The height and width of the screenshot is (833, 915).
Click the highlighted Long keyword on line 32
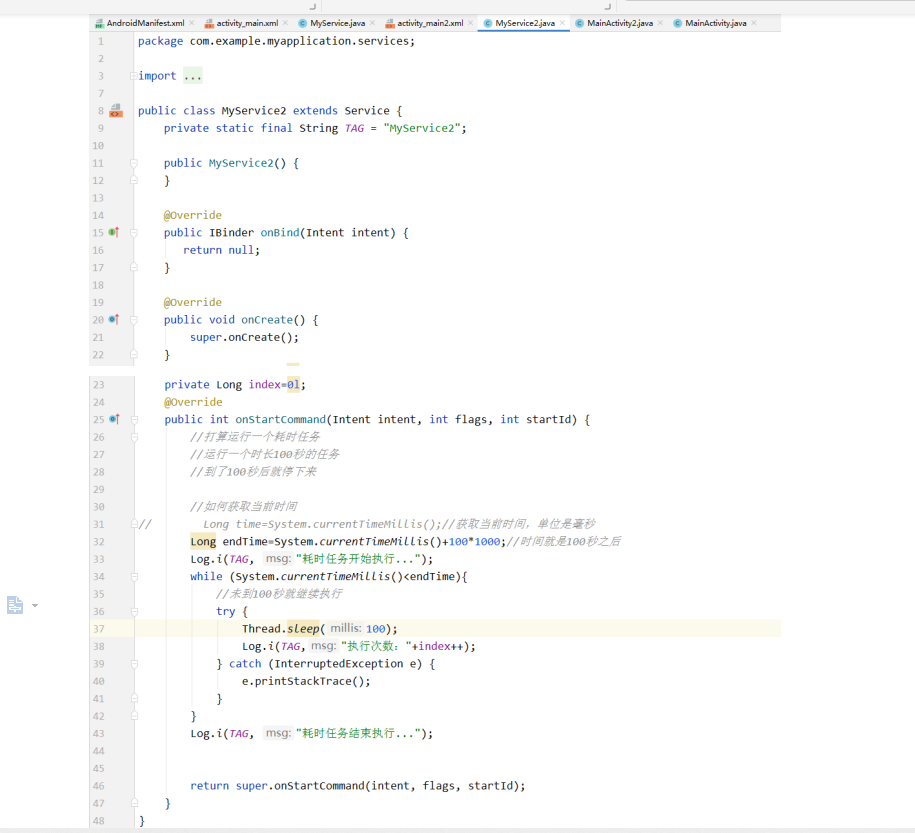pyautogui.click(x=203, y=542)
